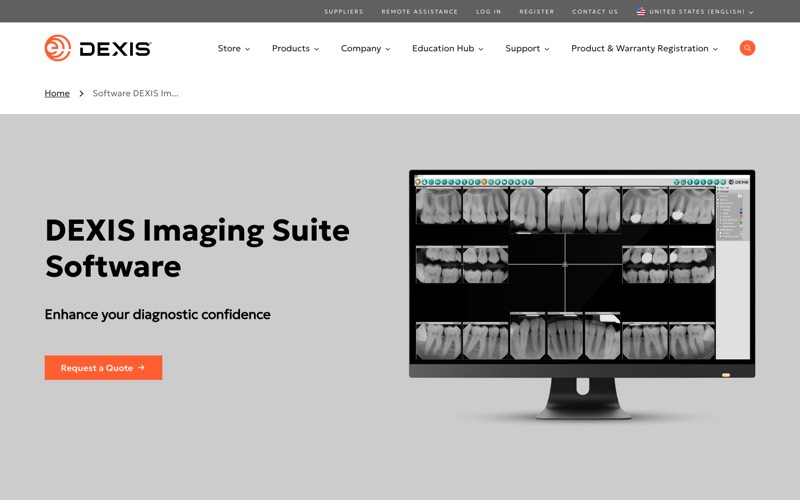Click the Register link
The width and height of the screenshot is (800, 500).
[x=536, y=11]
